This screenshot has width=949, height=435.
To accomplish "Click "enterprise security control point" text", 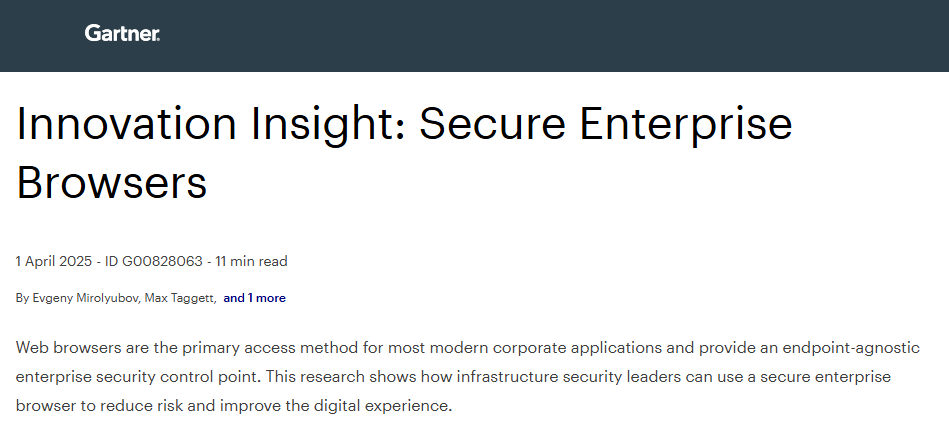I will point(139,377).
